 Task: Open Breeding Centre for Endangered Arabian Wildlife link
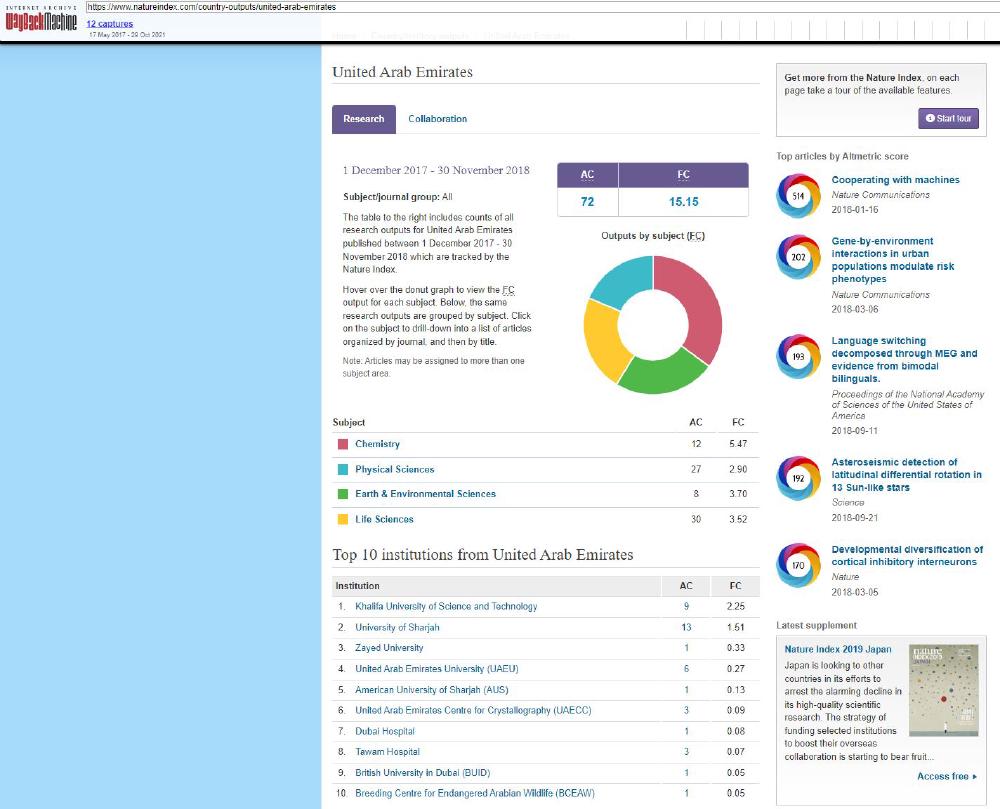[475, 794]
